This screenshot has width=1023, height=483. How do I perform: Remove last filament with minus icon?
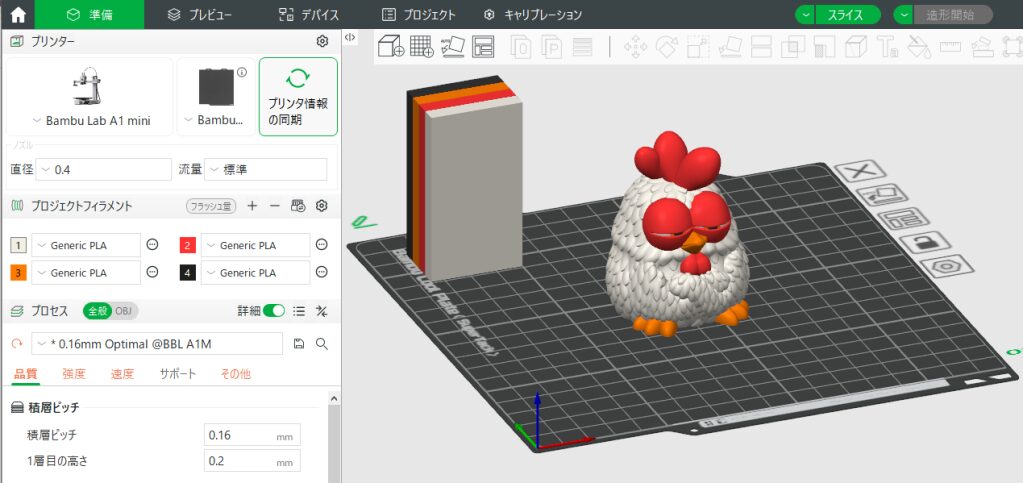click(x=275, y=206)
